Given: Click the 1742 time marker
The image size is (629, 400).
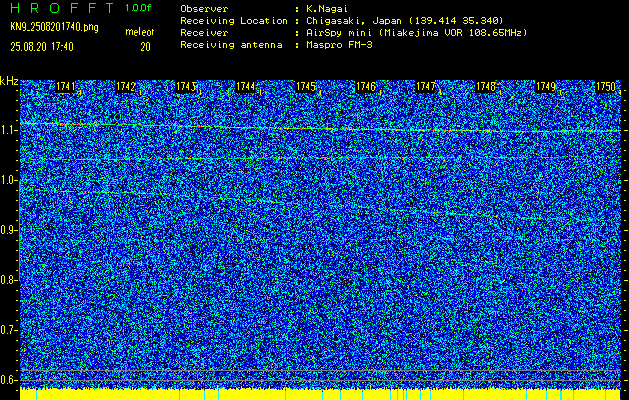Looking at the screenshot, I should coord(126,87).
